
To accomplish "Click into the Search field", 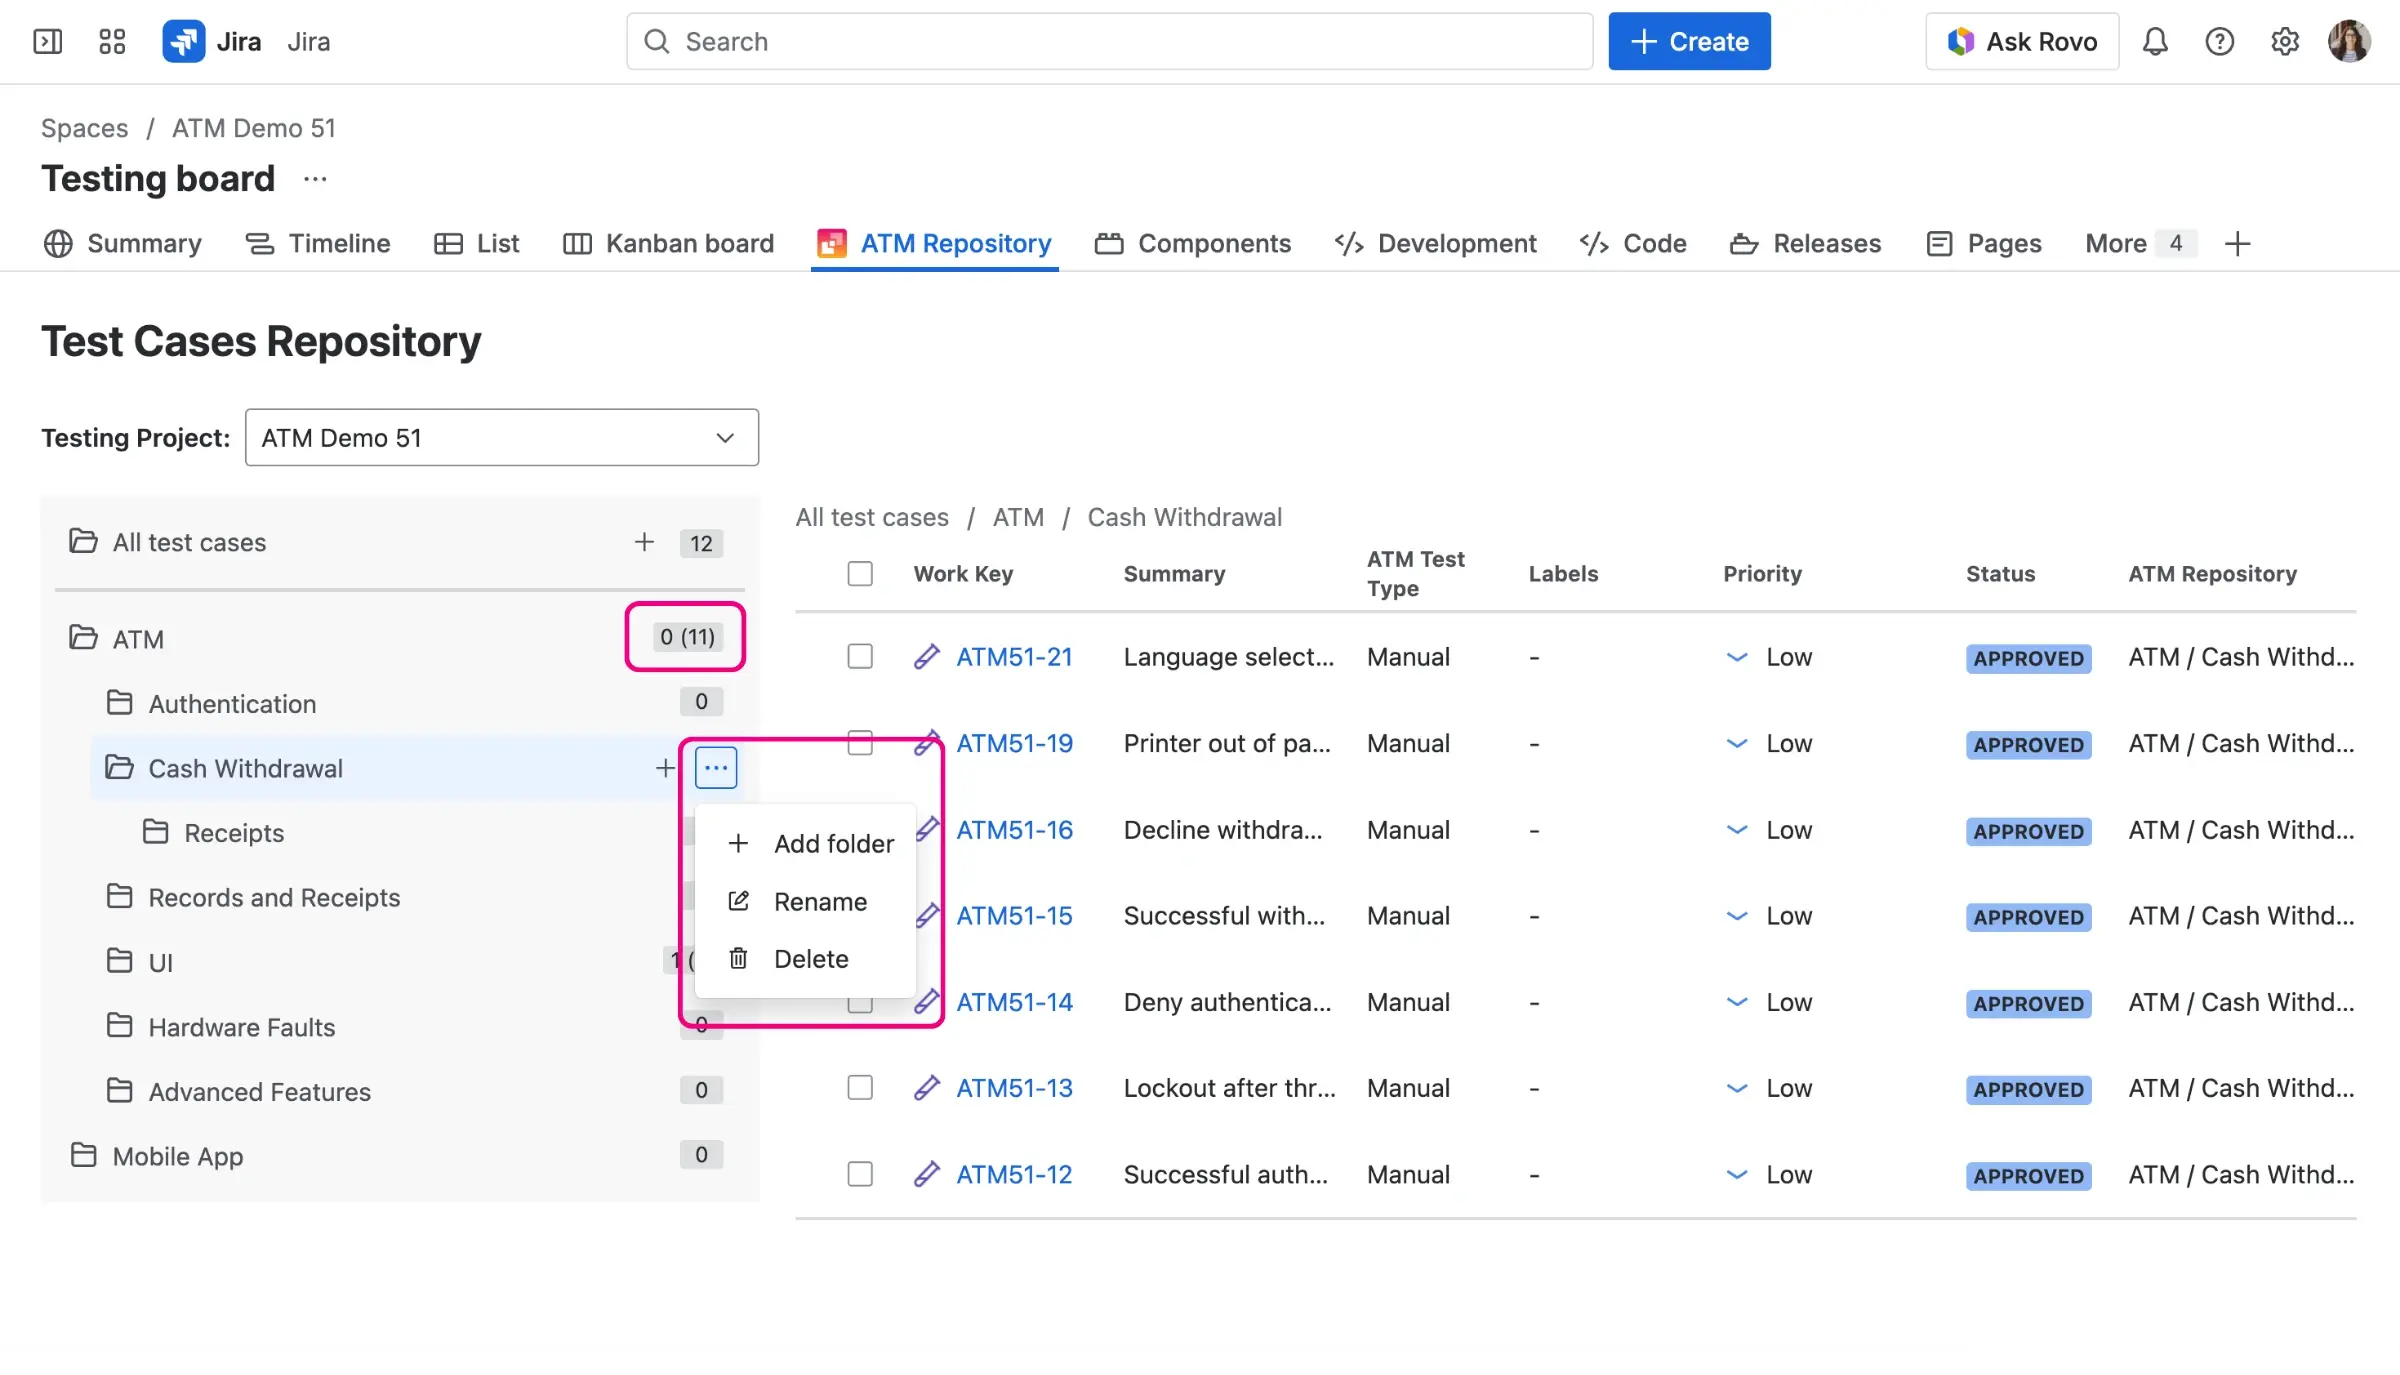I will 1110,42.
